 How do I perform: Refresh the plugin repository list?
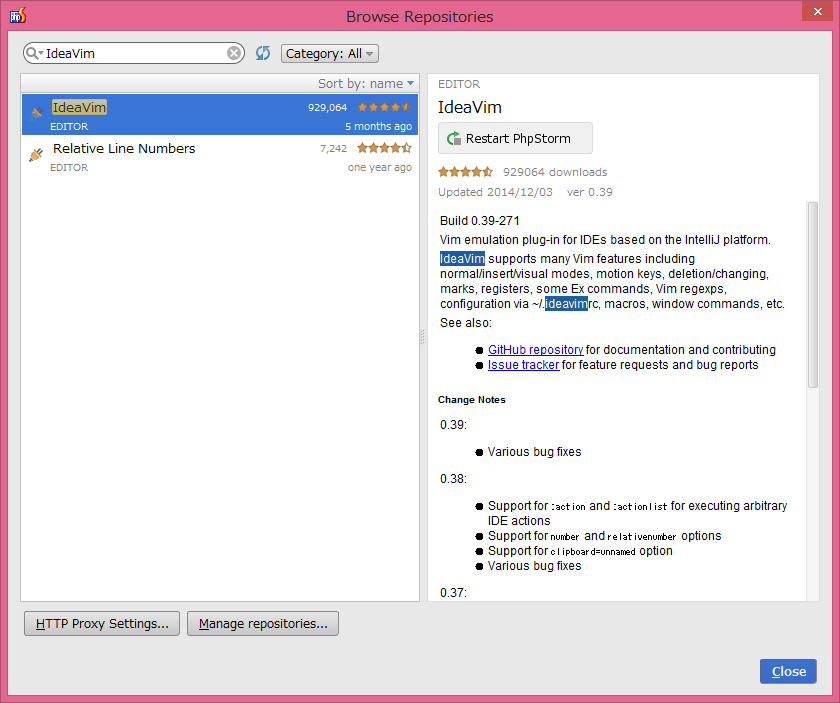[262, 52]
